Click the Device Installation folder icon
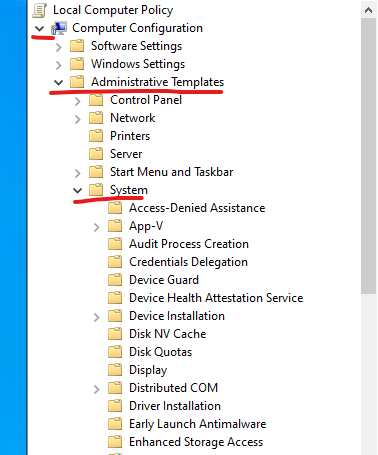 pyautogui.click(x=115, y=316)
